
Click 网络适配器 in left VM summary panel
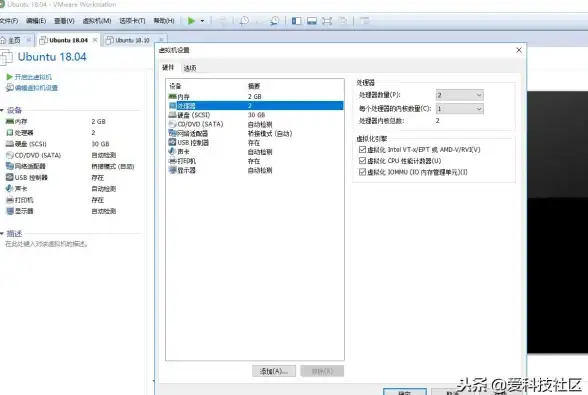[26, 166]
